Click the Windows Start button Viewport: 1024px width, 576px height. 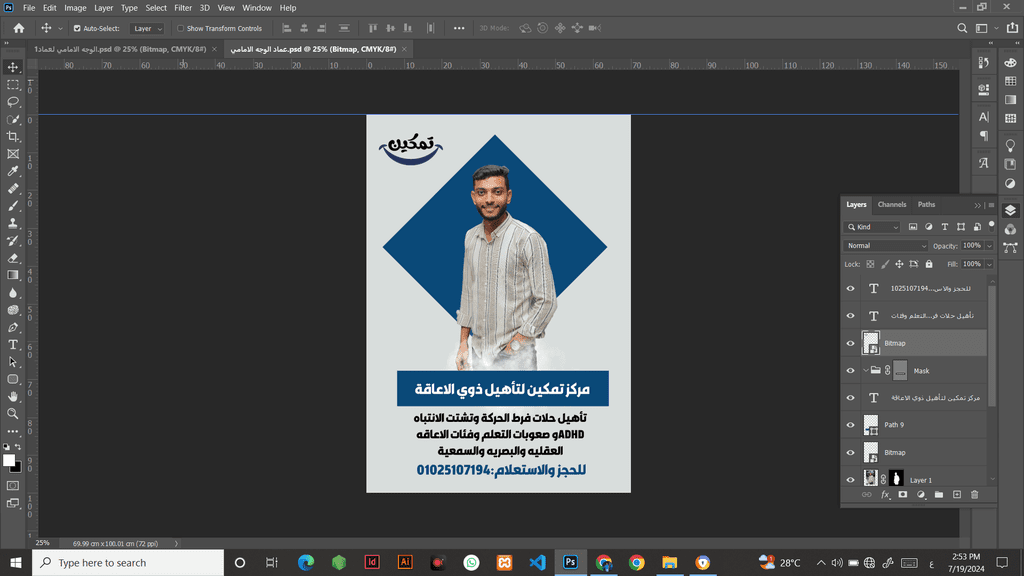click(x=16, y=562)
